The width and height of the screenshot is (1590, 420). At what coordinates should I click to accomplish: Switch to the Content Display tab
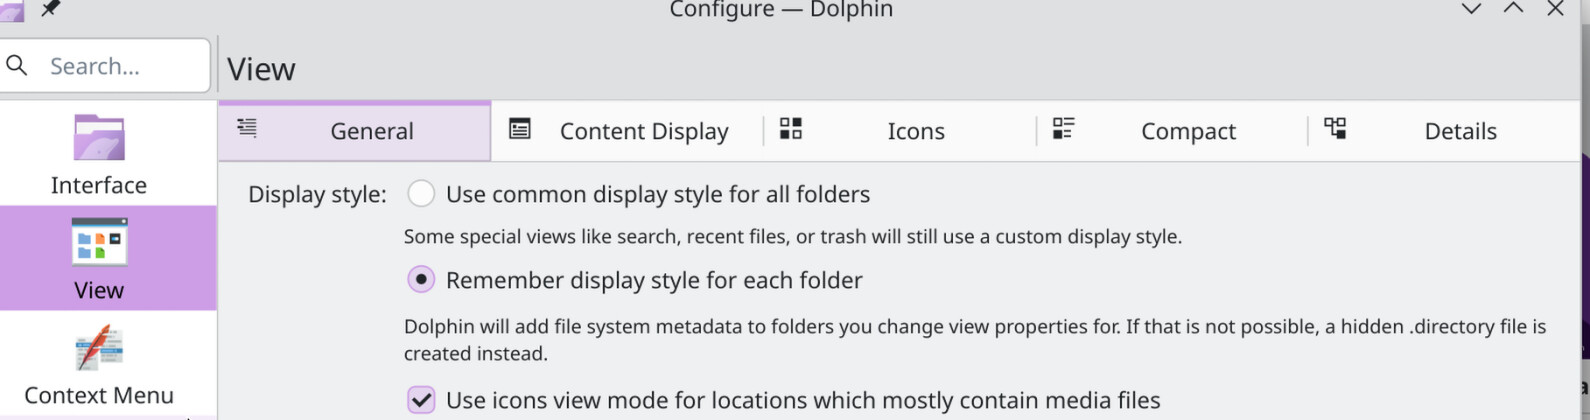tap(643, 131)
